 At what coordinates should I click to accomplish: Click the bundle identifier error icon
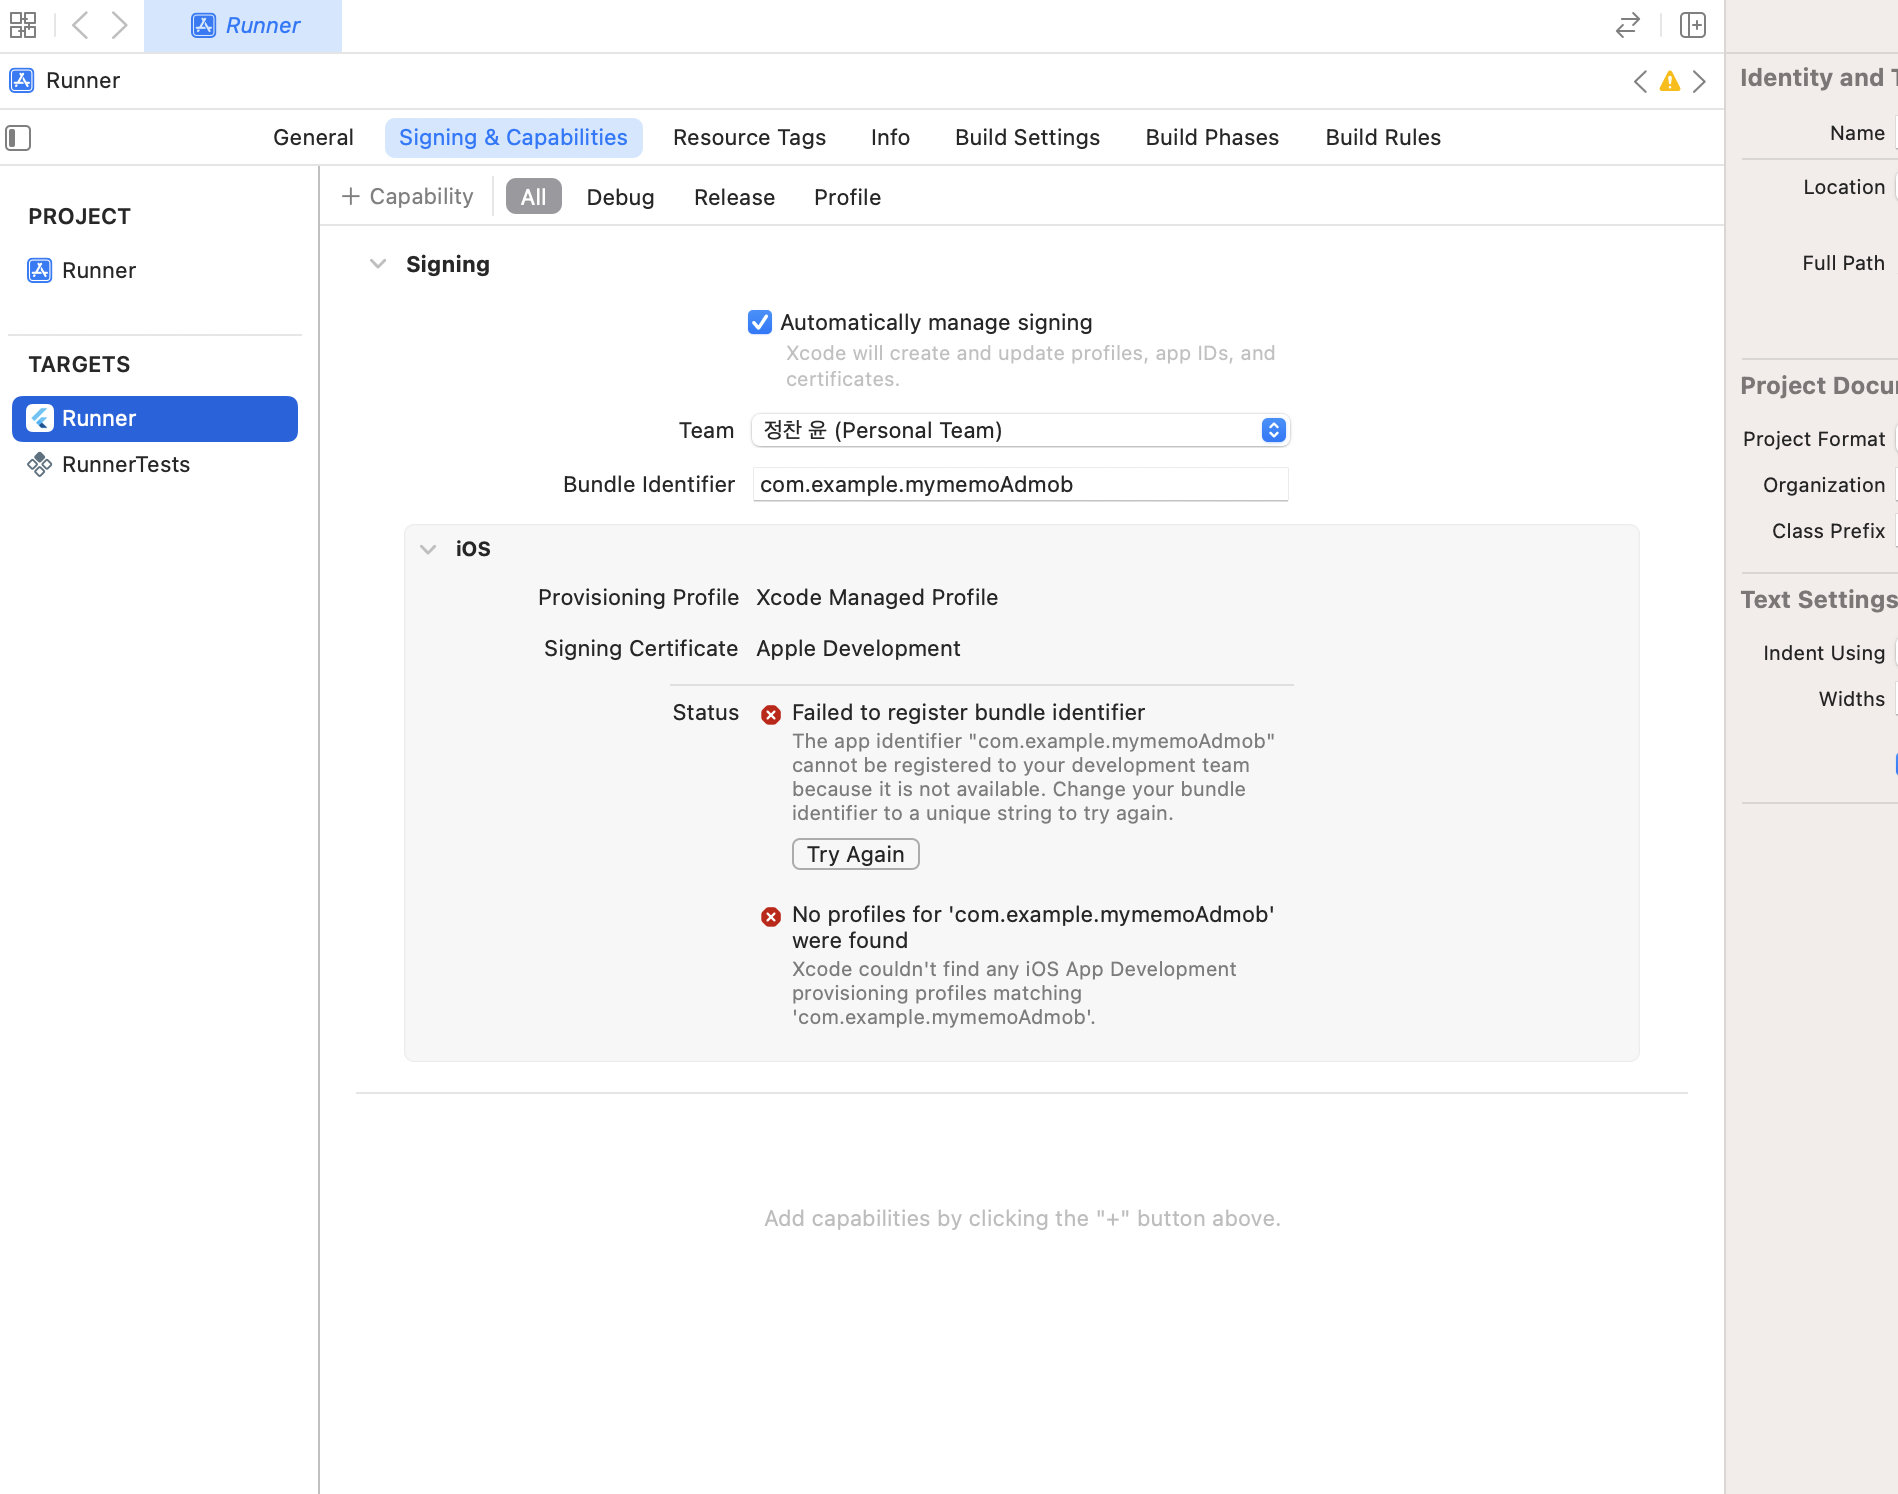click(771, 714)
